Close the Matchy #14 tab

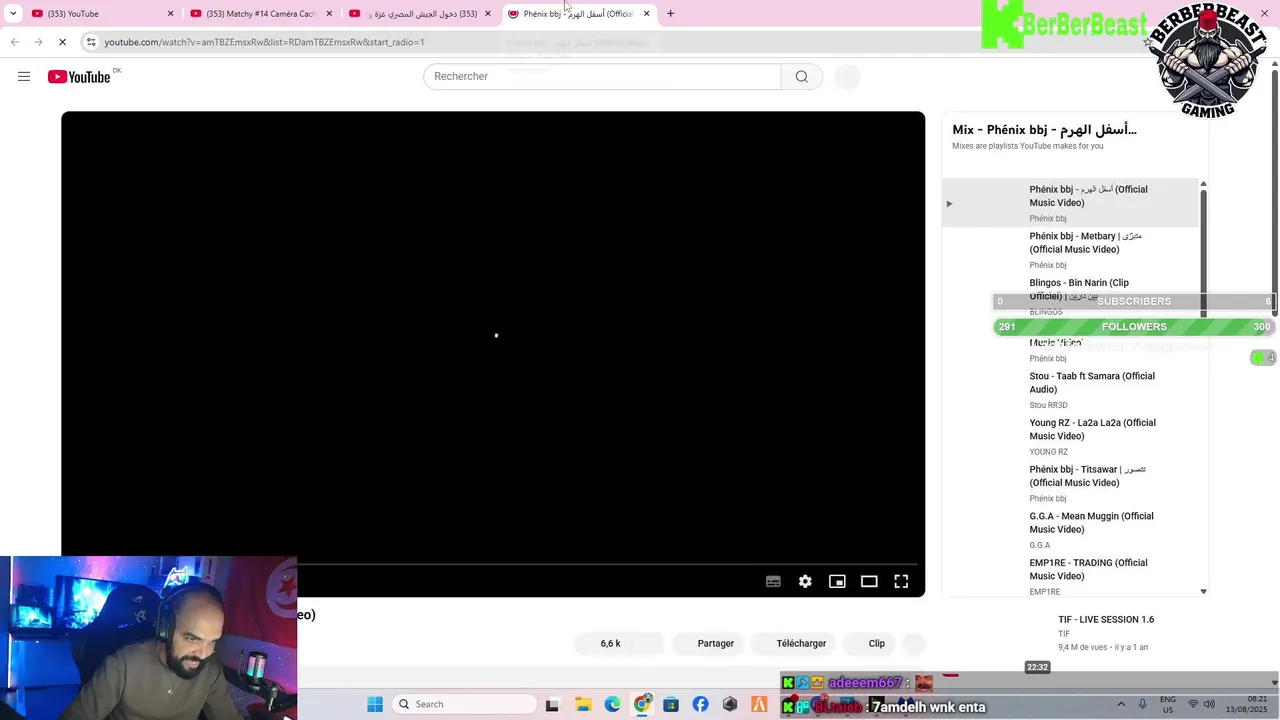[329, 14]
